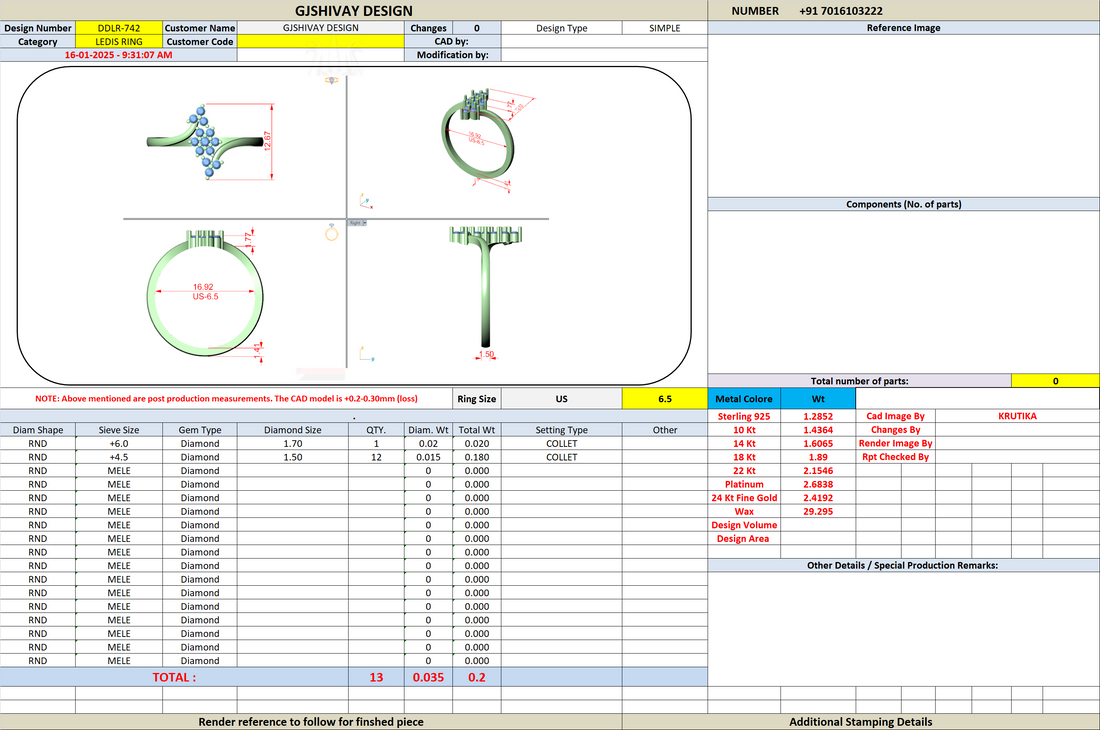Click the Diam Shape column header
This screenshot has width=1100, height=730.
tap(38, 430)
